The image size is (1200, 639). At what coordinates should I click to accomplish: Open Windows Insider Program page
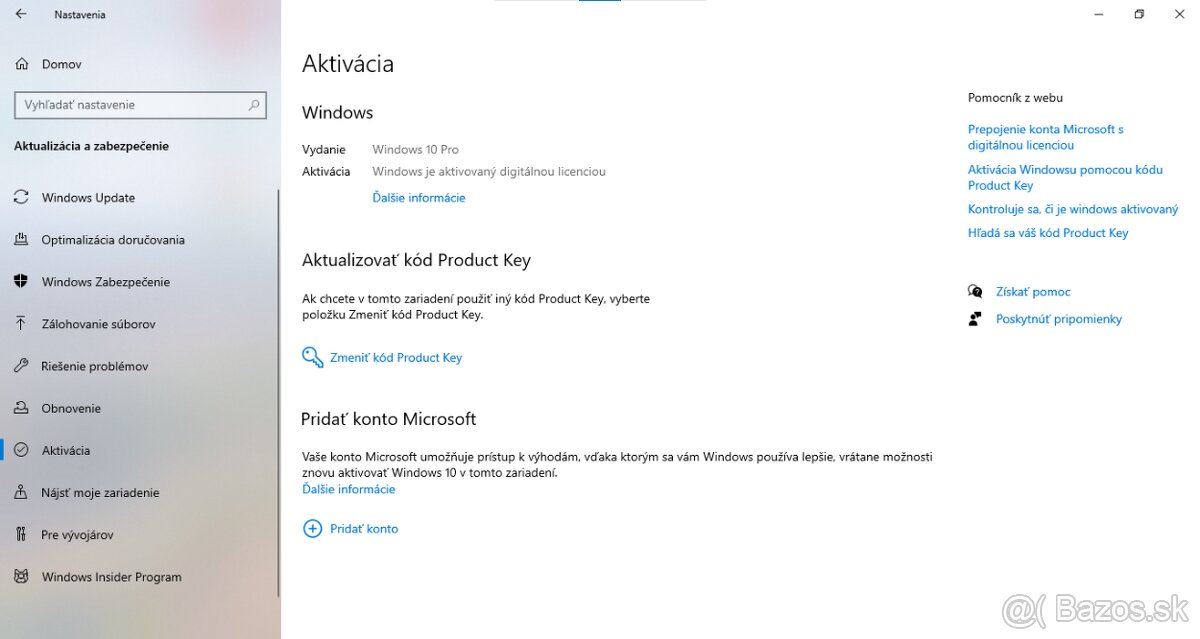[111, 577]
